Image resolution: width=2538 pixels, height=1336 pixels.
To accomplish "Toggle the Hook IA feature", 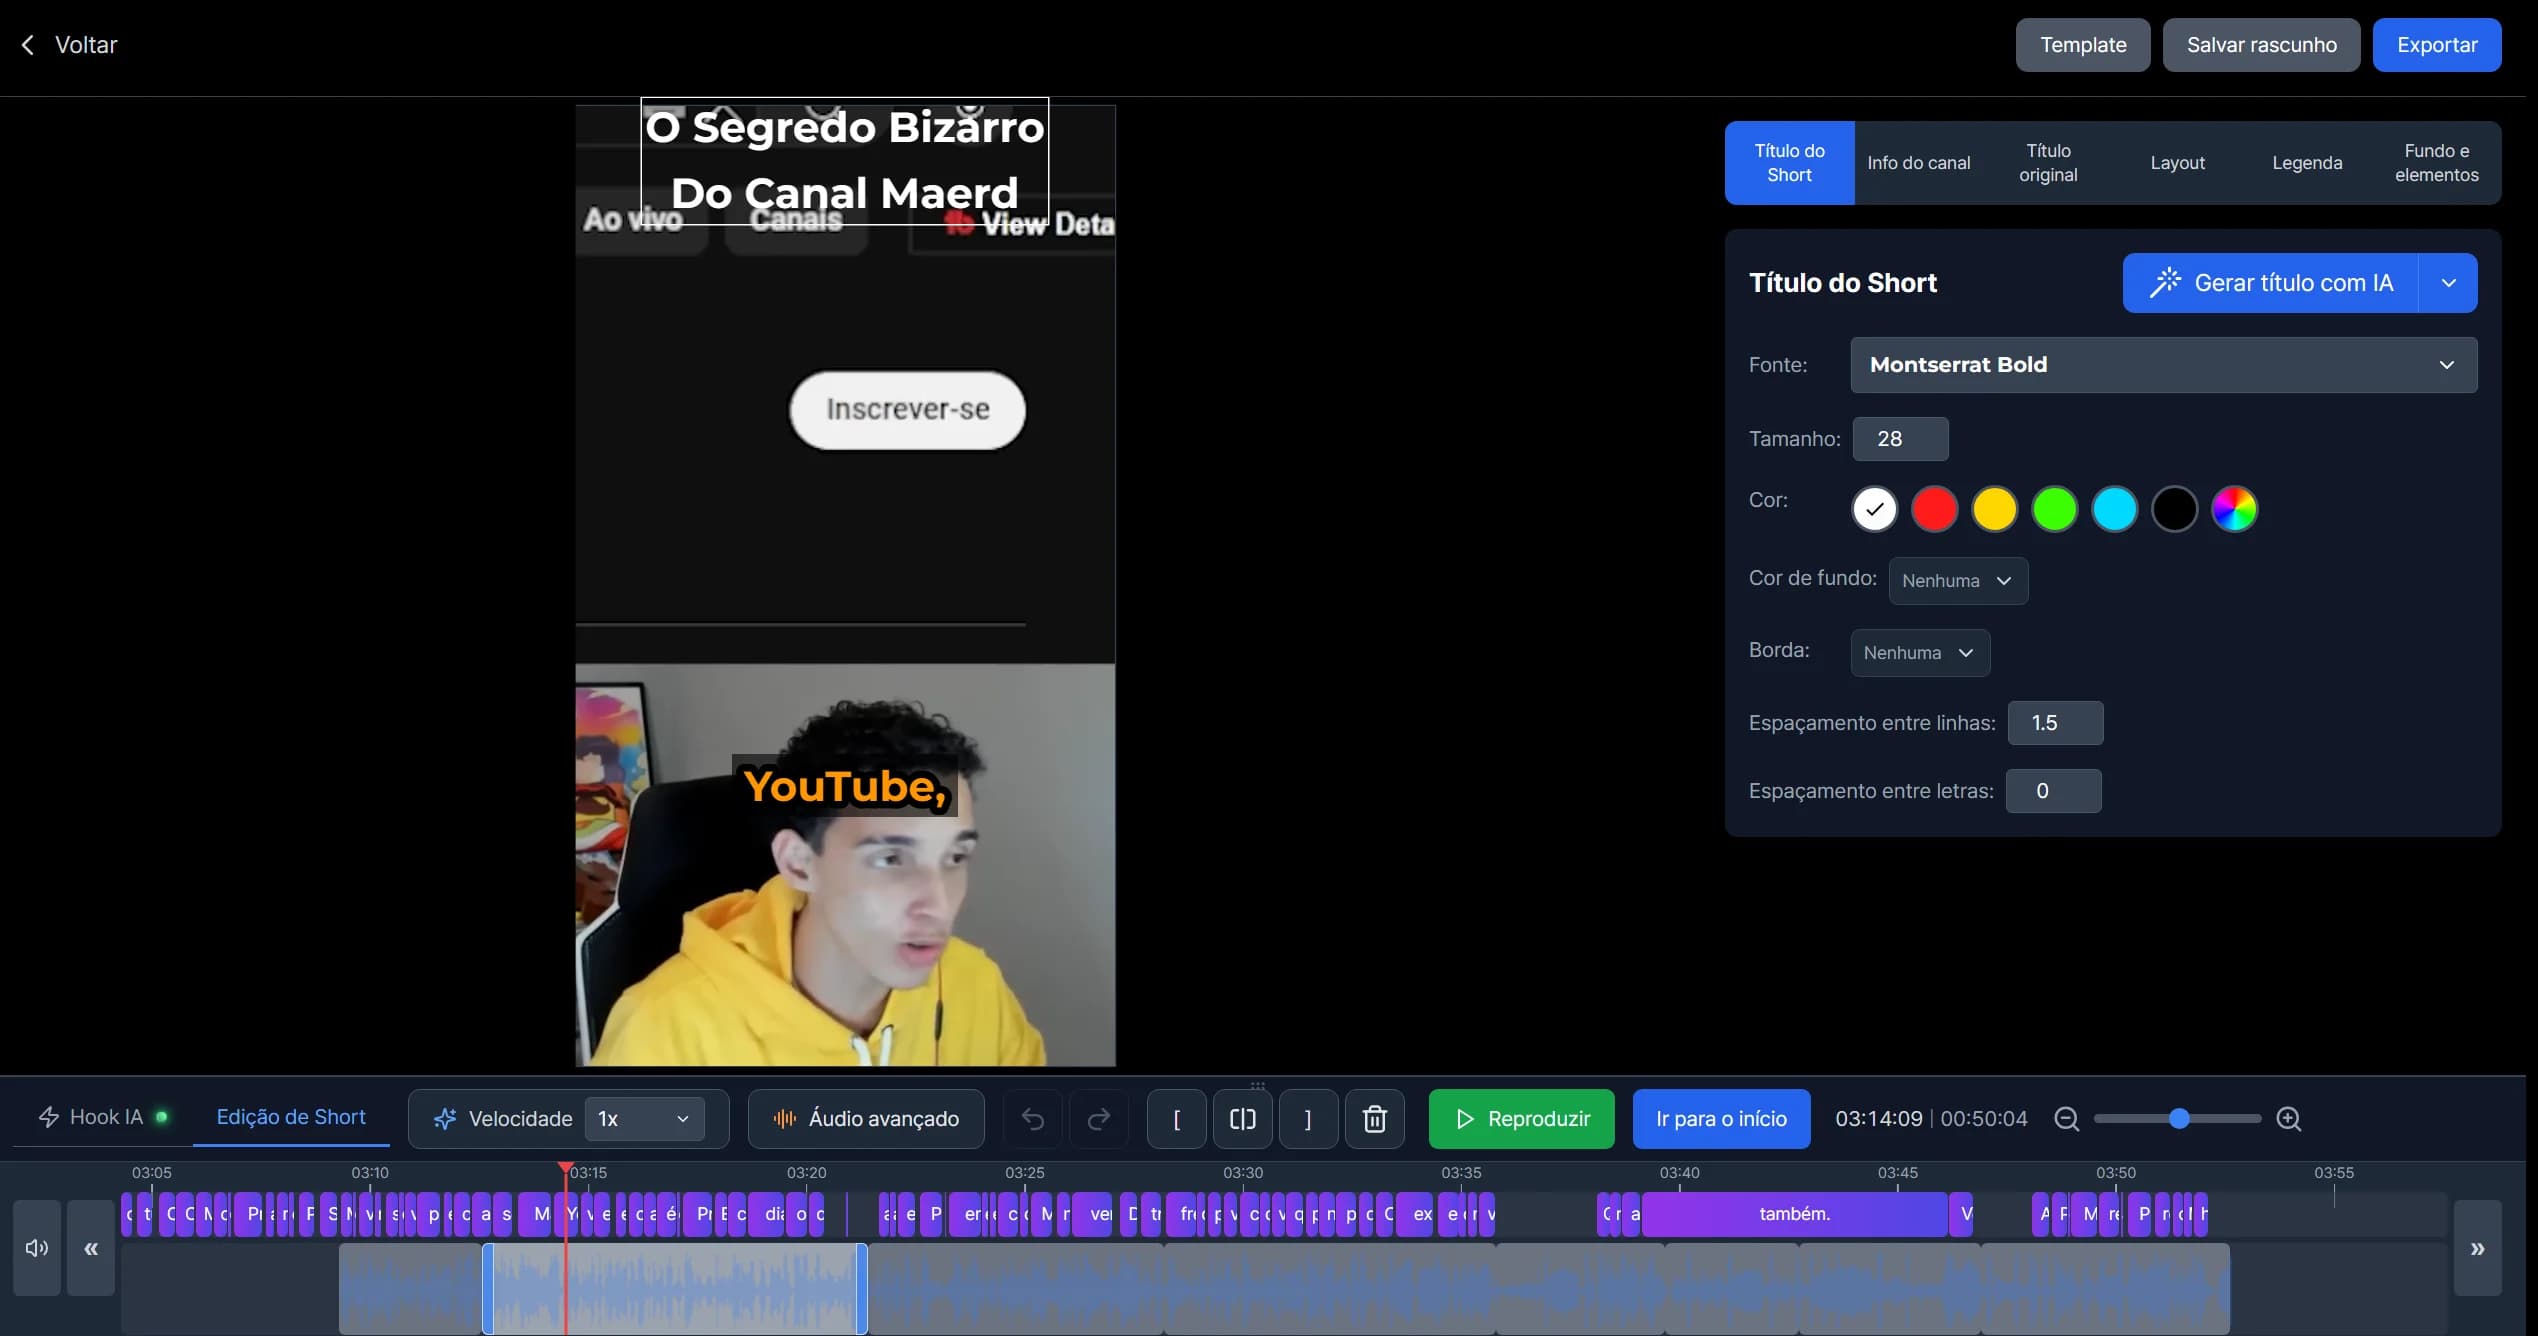I will pyautogui.click(x=103, y=1117).
